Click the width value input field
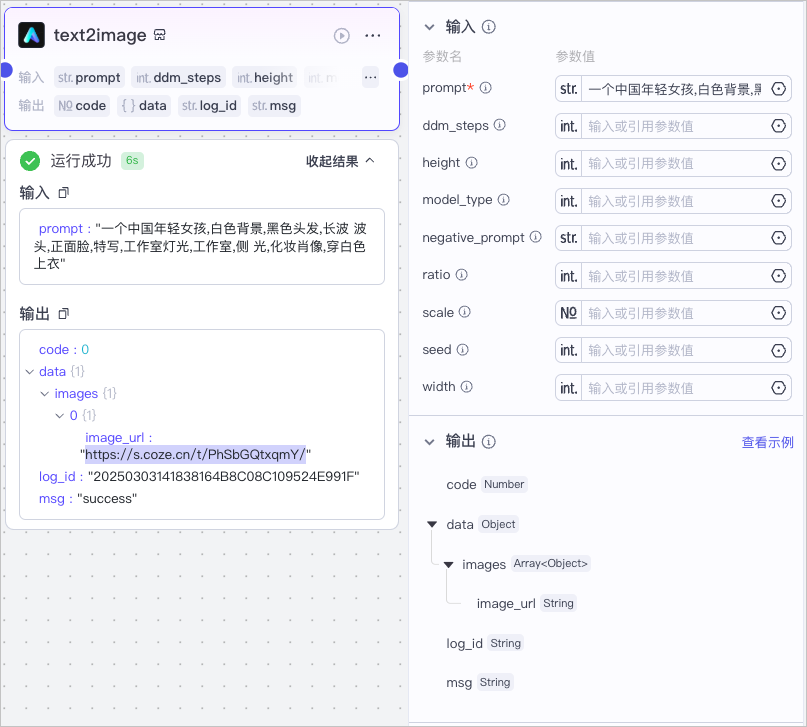 point(675,387)
